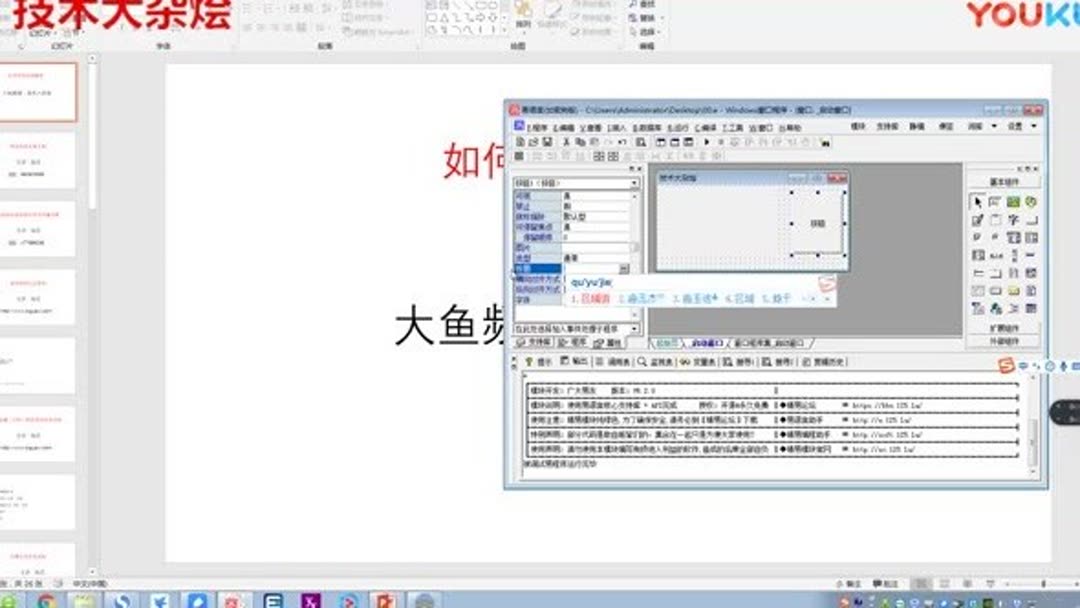Select the pointer tool in 基本组件 panel
Viewport: 1080px width, 608px height.
tap(976, 200)
